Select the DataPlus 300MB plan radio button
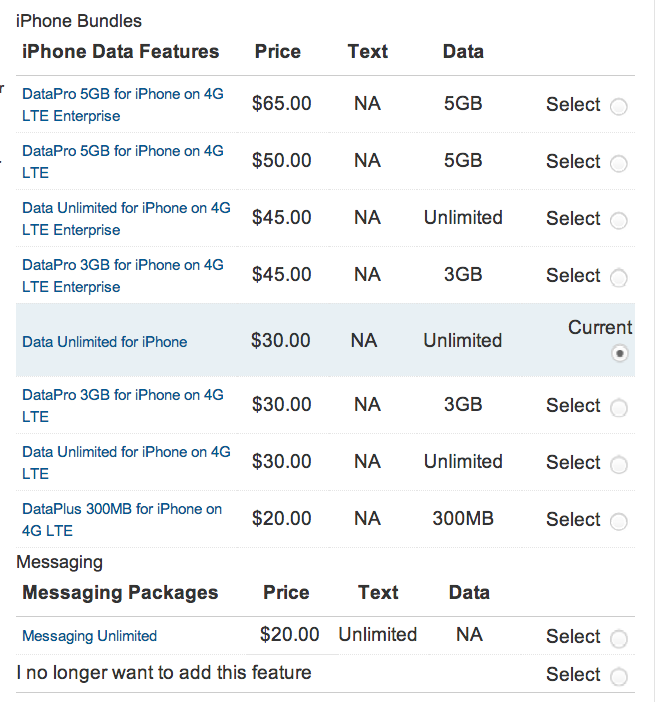The image size is (667, 702). pyautogui.click(x=619, y=521)
